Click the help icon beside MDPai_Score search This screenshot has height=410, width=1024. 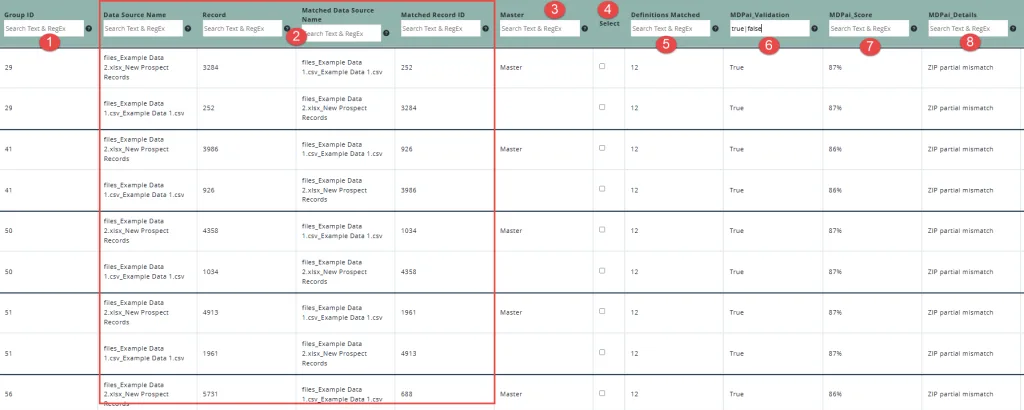(x=914, y=29)
